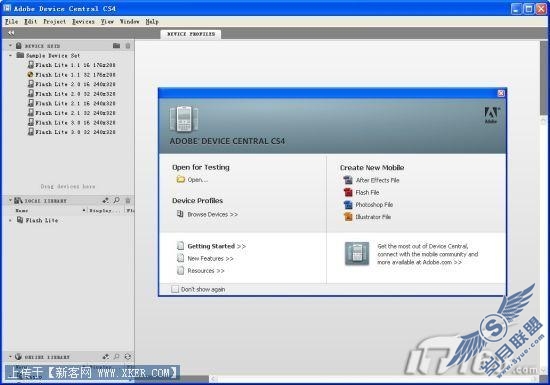The height and width of the screenshot is (385, 550).
Task: Click the New Features document icon
Action: pyautogui.click(x=180, y=258)
